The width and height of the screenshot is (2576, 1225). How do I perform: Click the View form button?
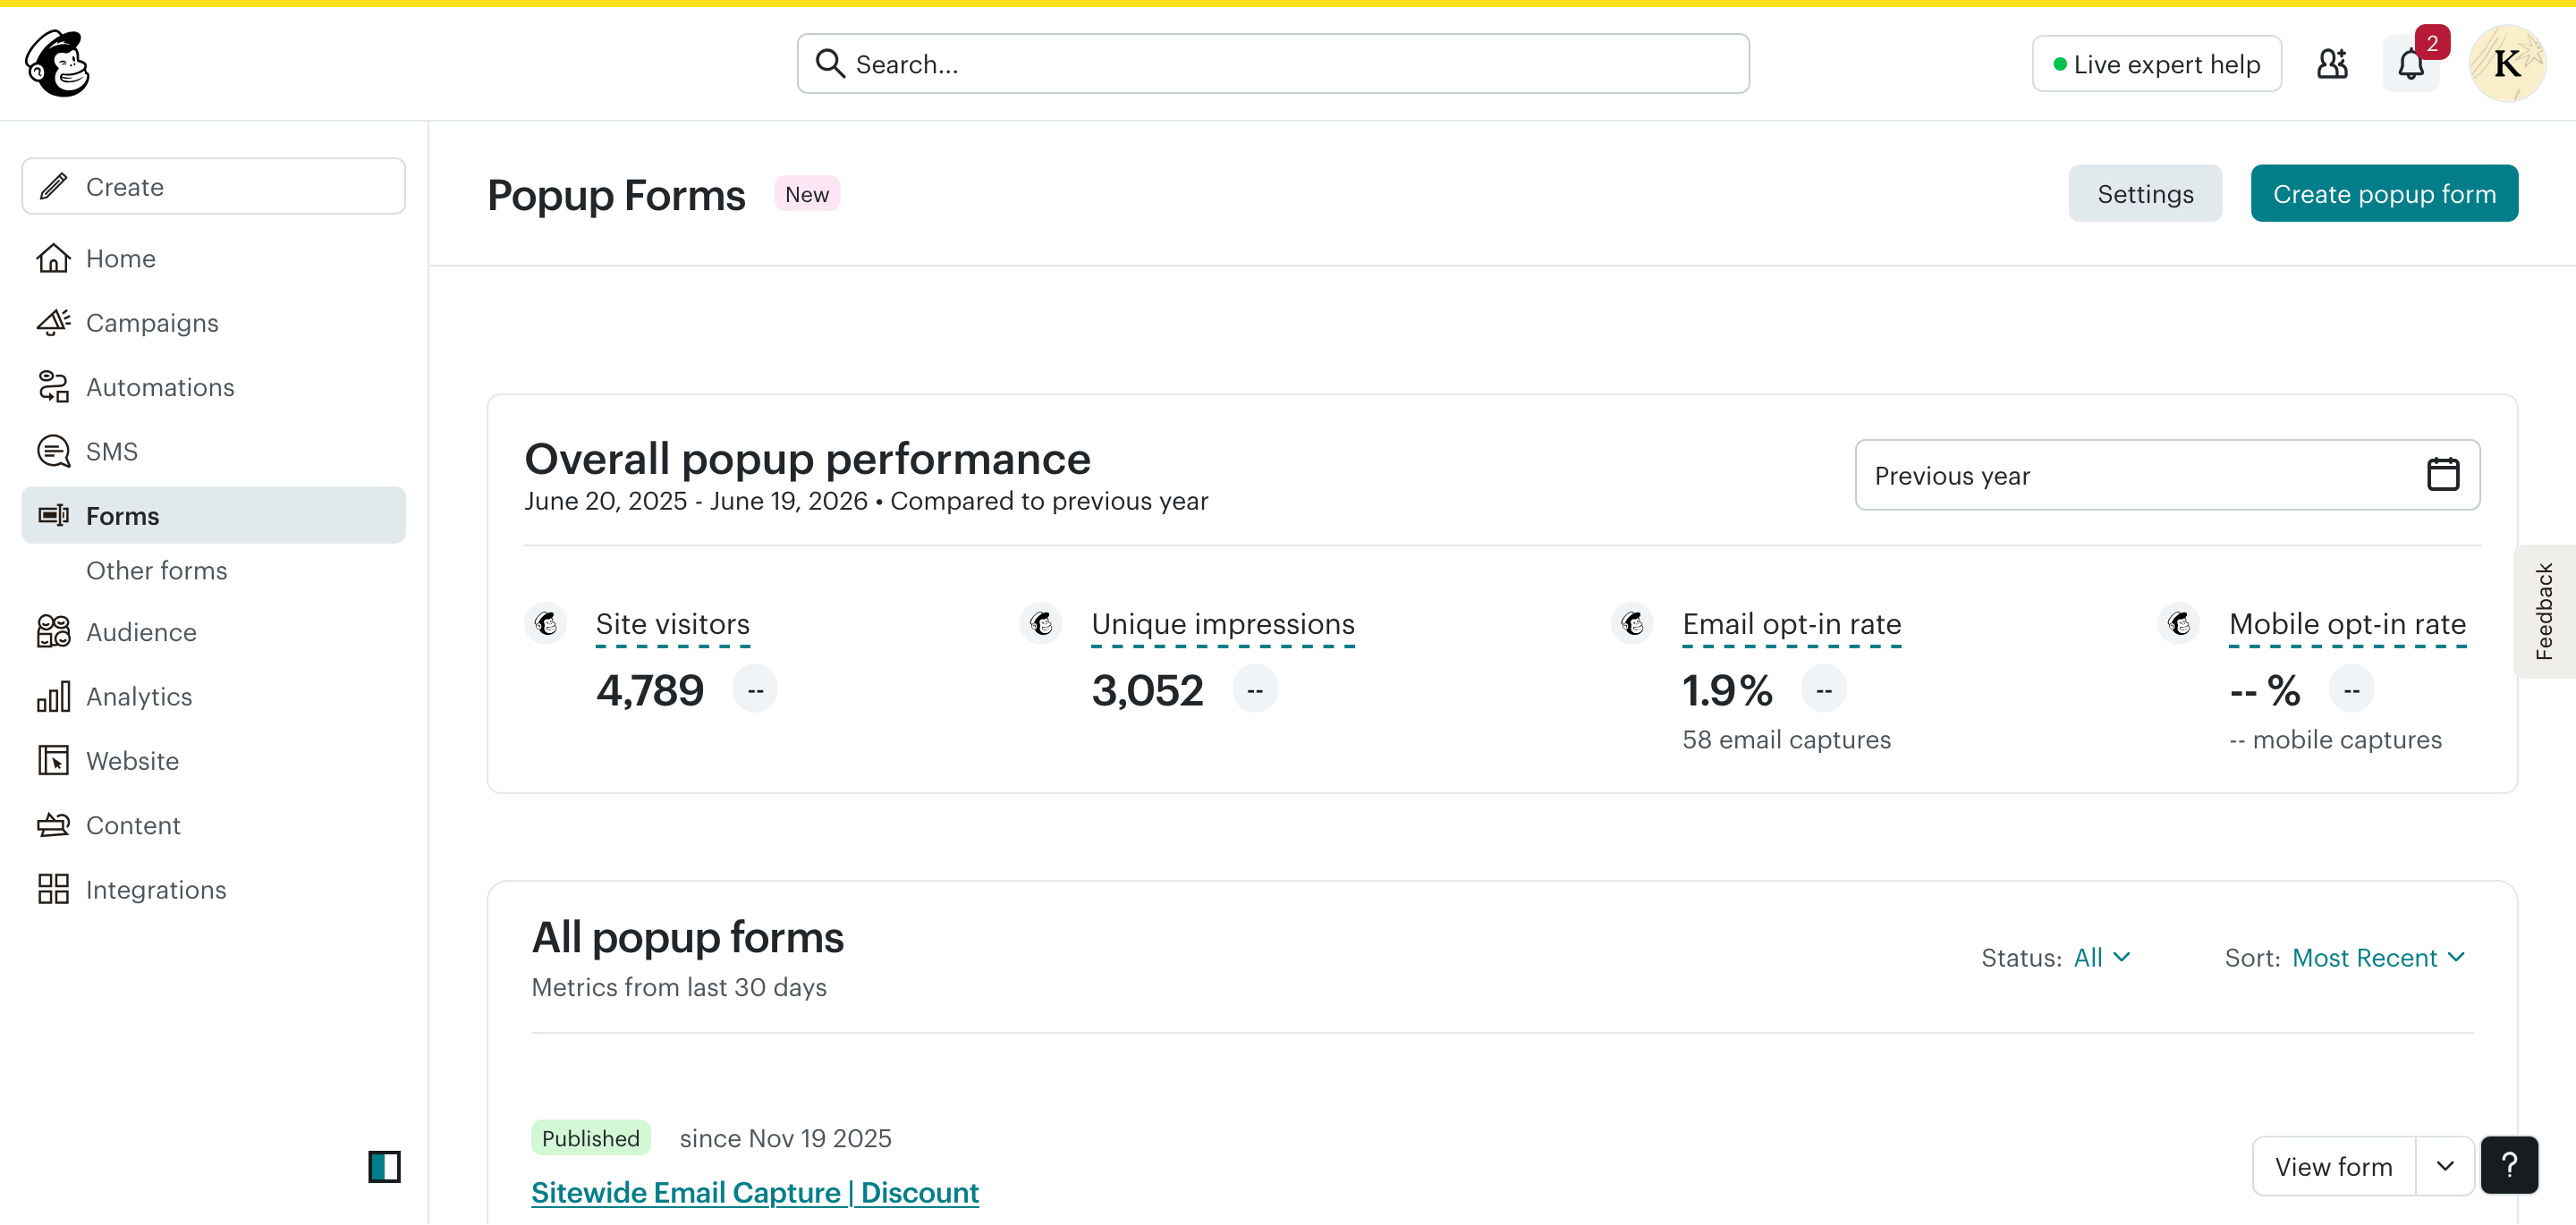2333,1166
